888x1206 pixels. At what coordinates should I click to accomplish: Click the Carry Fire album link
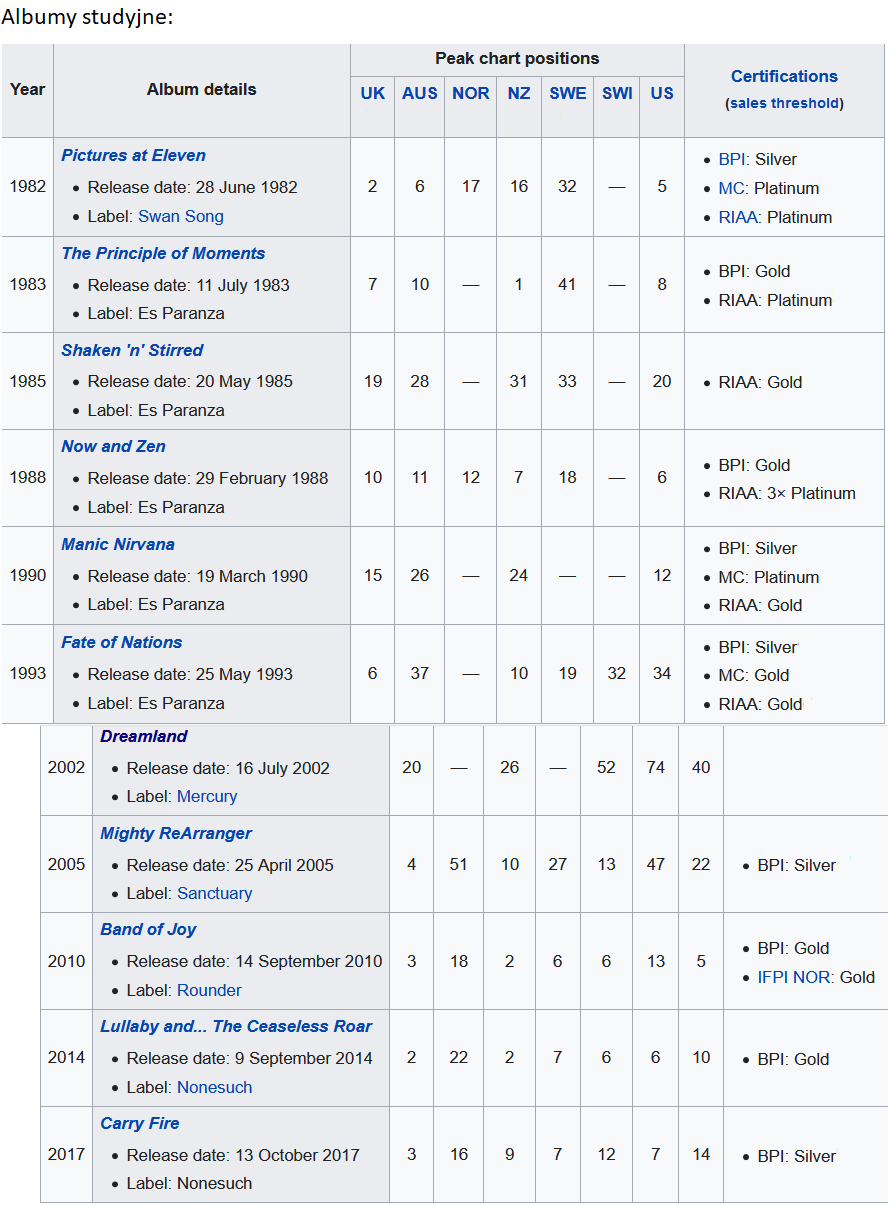point(139,1123)
